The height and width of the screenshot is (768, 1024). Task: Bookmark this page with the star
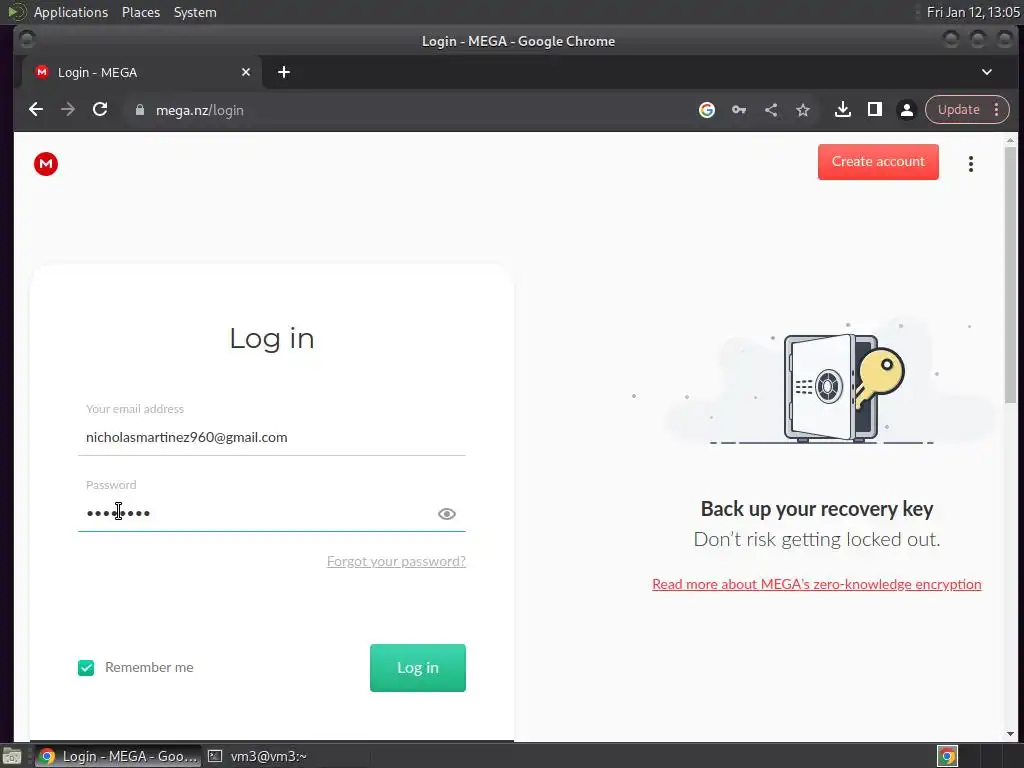[x=803, y=110]
